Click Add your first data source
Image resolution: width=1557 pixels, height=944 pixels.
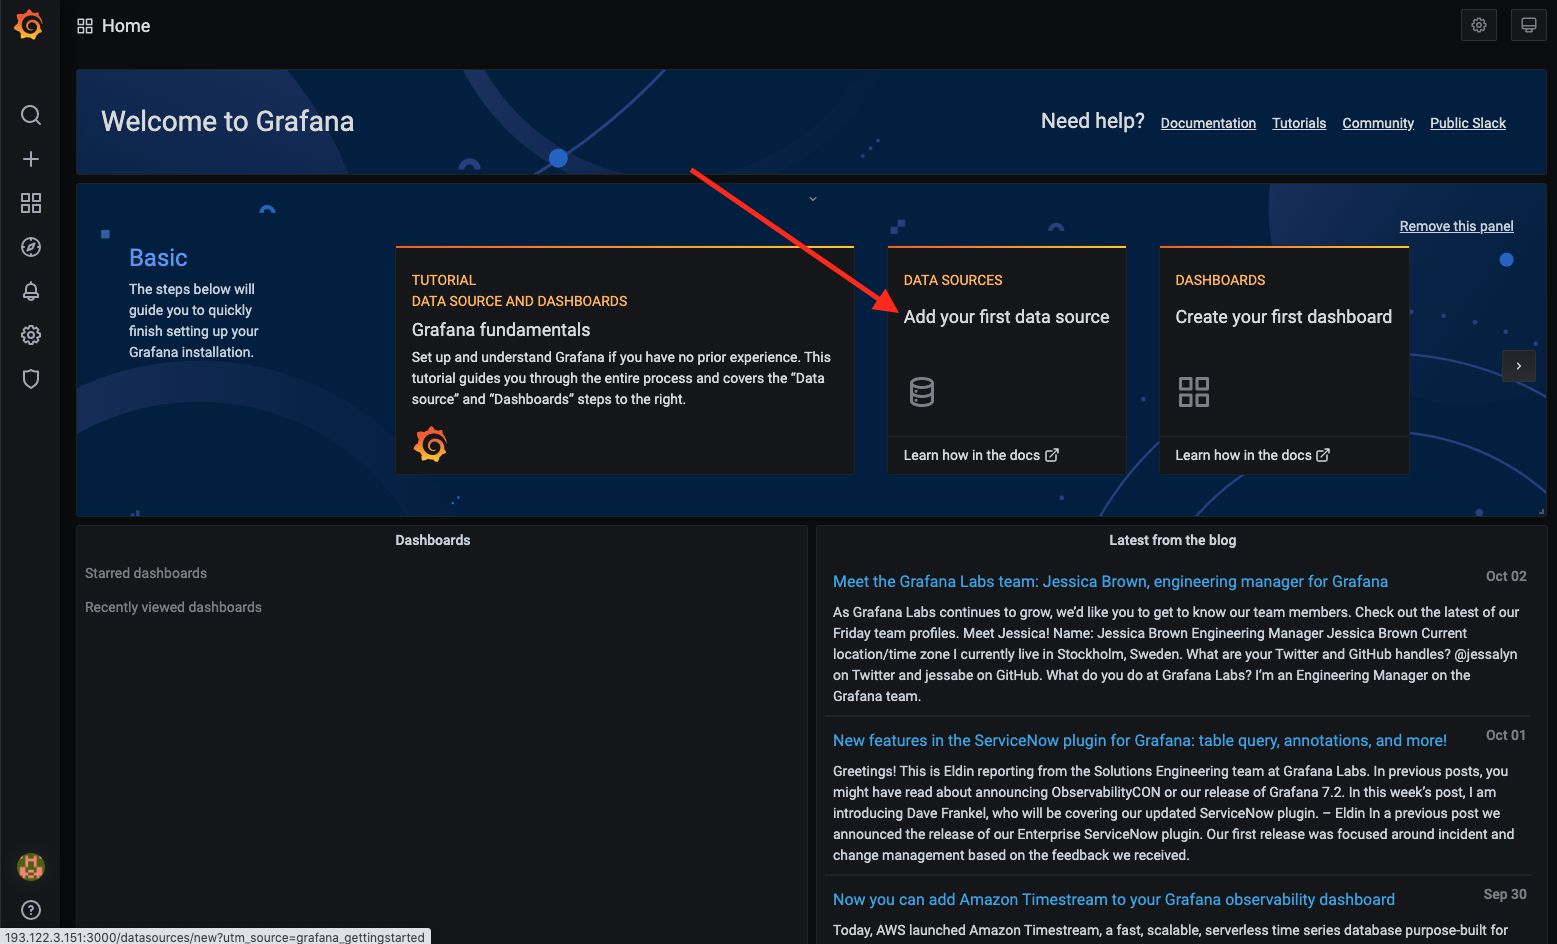point(1006,317)
